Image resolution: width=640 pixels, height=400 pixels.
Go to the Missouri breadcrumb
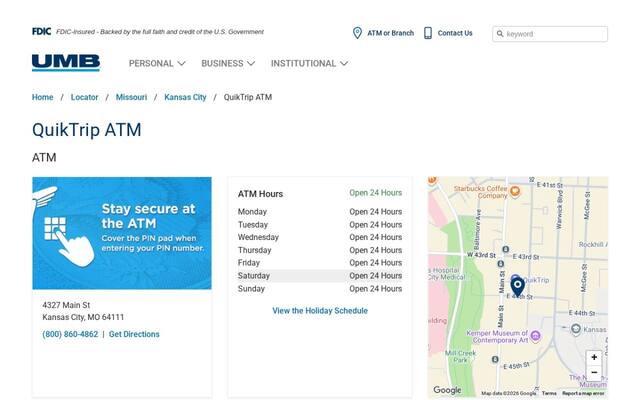coord(131,97)
